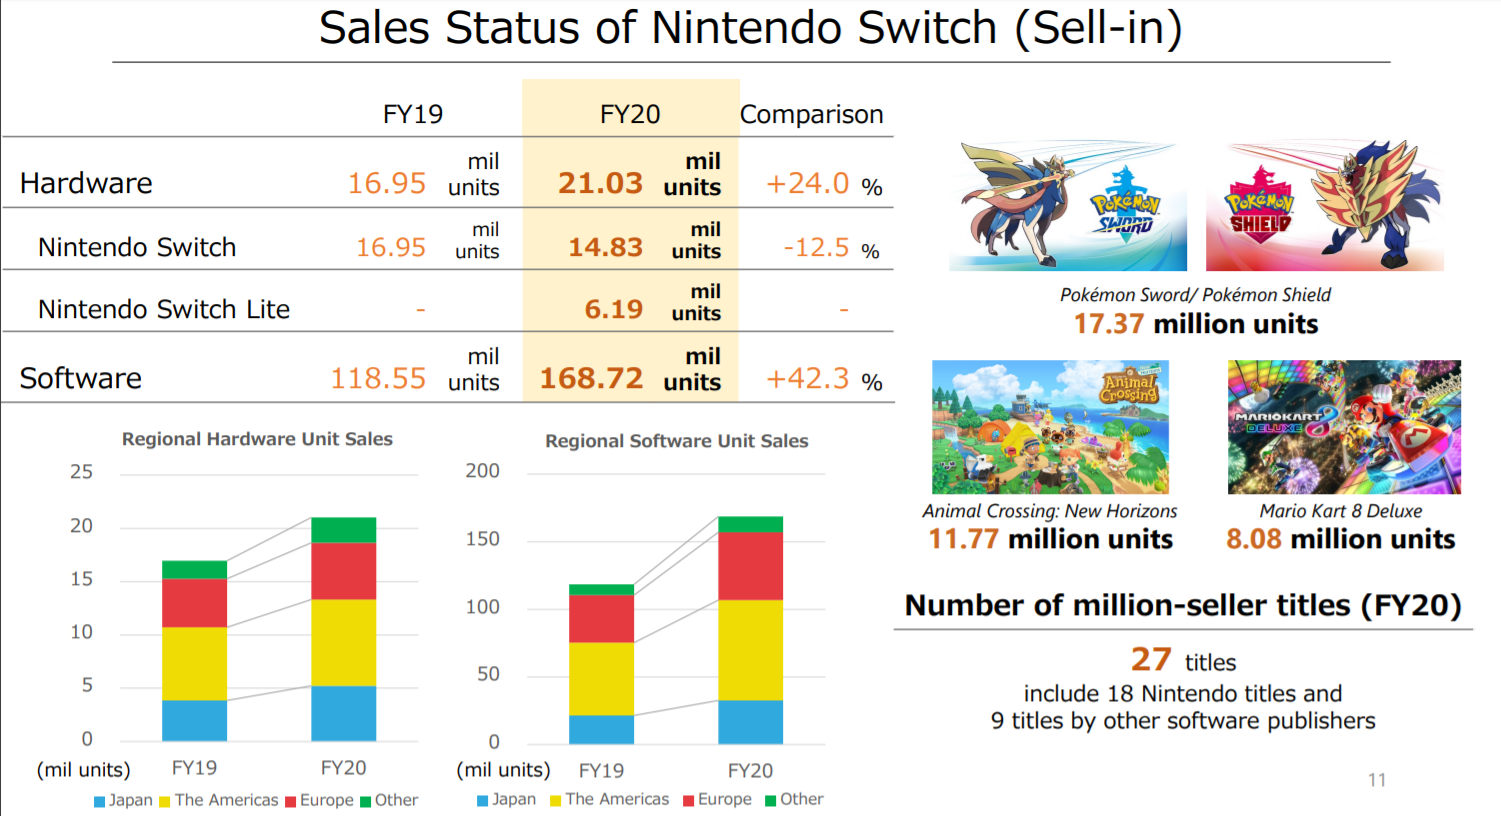
Task: Click the FY20 hardware bar yellow Americas segment
Action: pyautogui.click(x=343, y=642)
